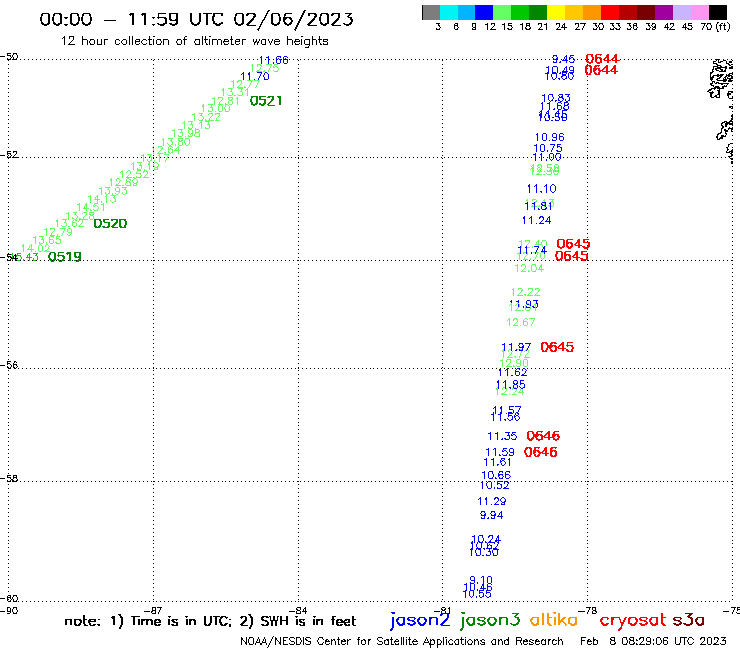Click the s3a satellite legend label
740x650 pixels.
click(x=688, y=620)
